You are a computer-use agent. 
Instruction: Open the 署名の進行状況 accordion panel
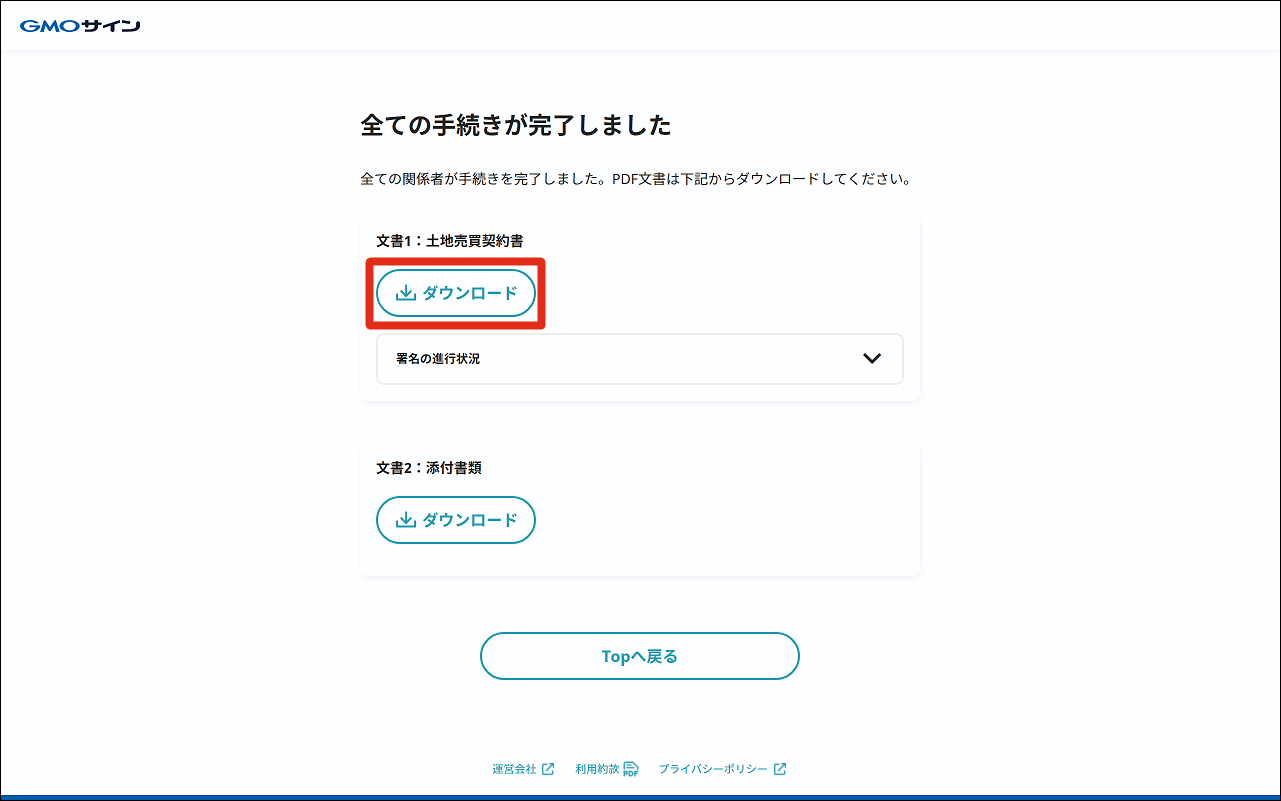(639, 359)
